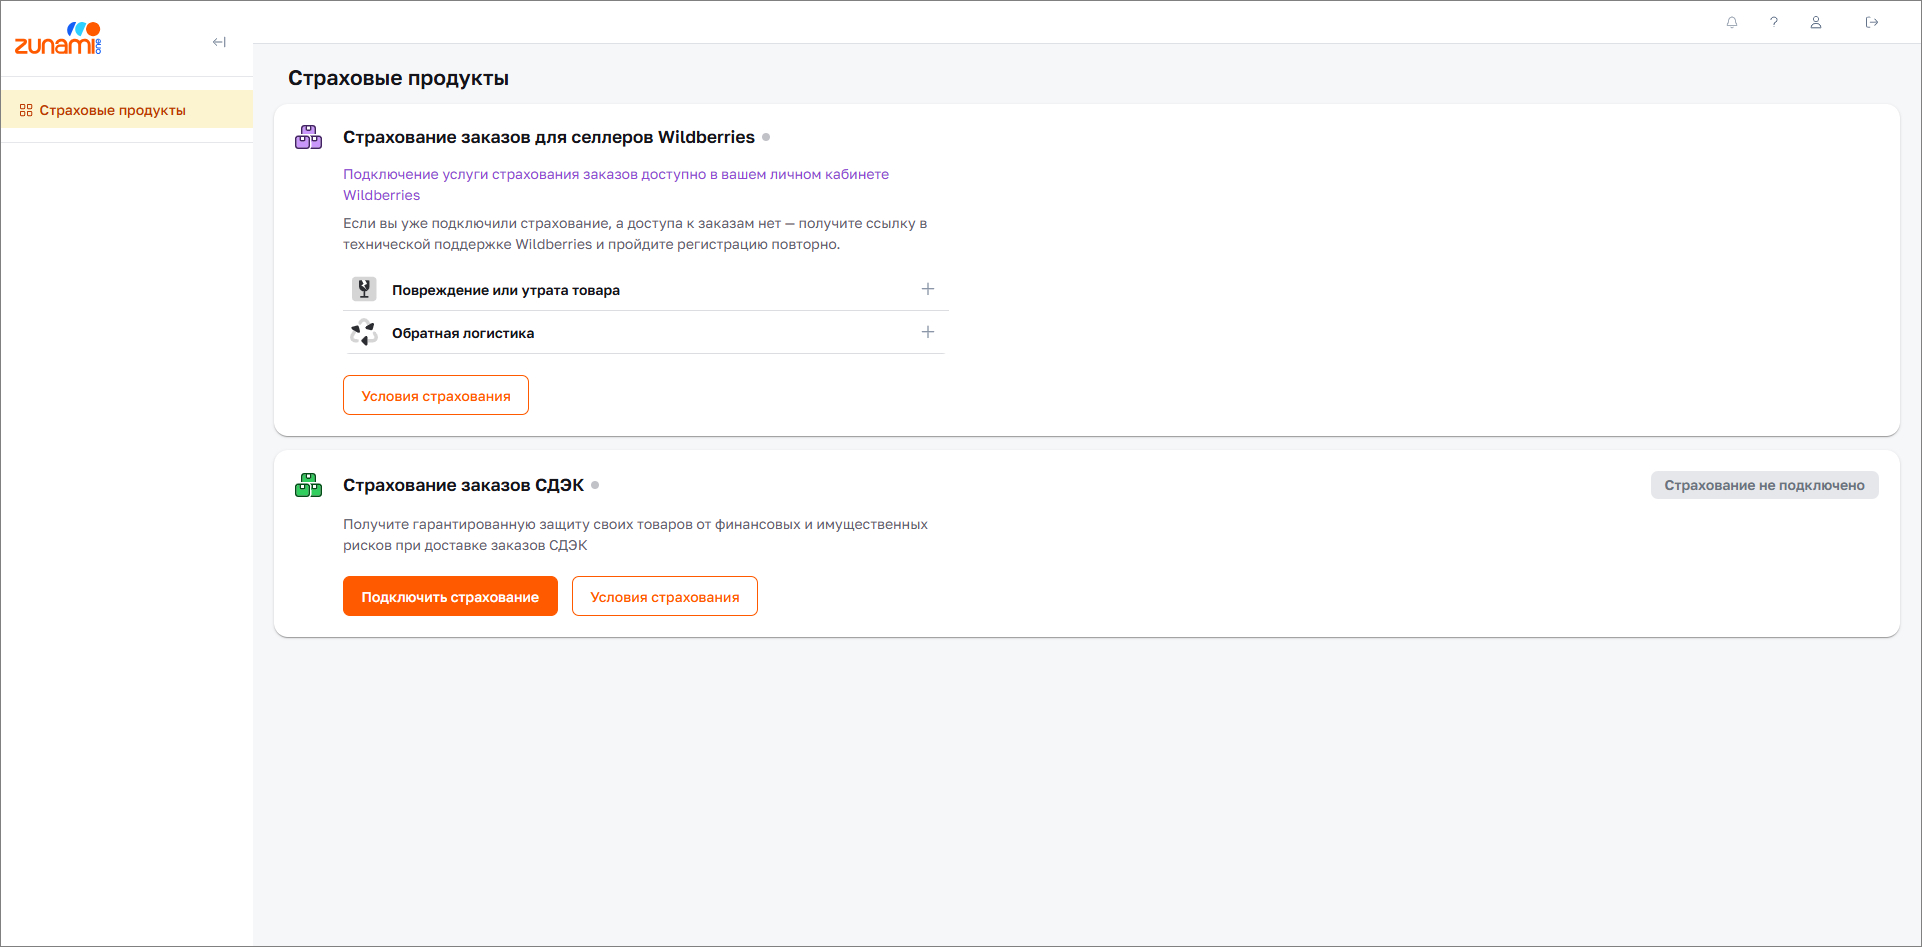Click the Zunami logo

pos(58,39)
